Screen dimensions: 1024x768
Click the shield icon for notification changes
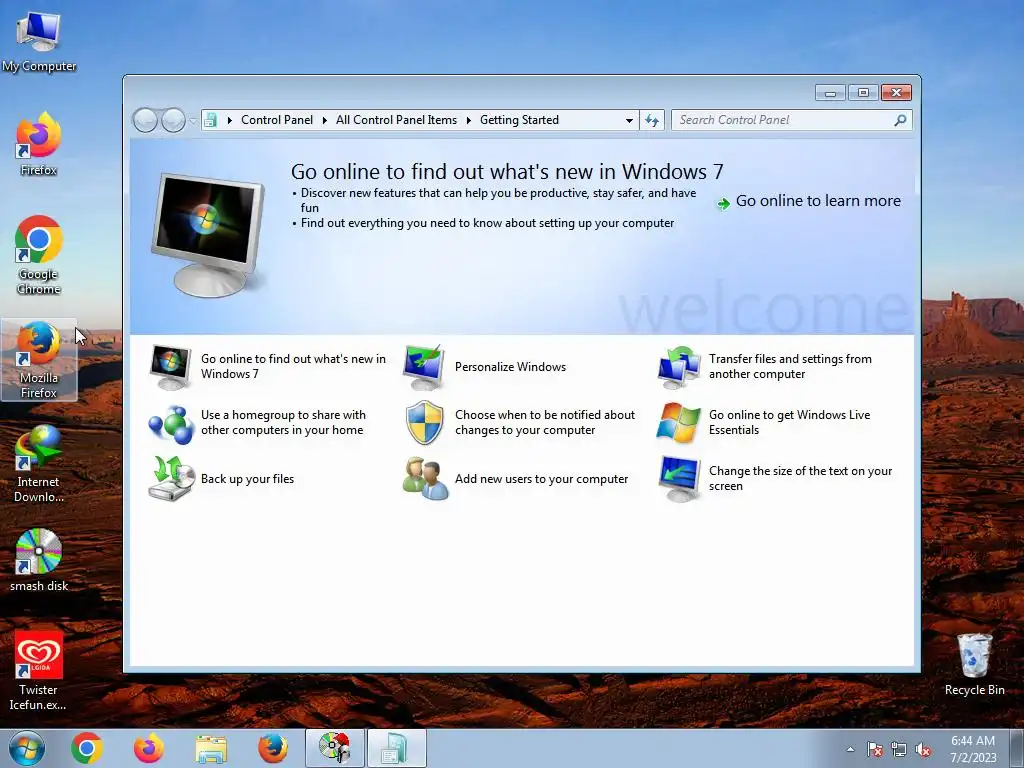424,423
